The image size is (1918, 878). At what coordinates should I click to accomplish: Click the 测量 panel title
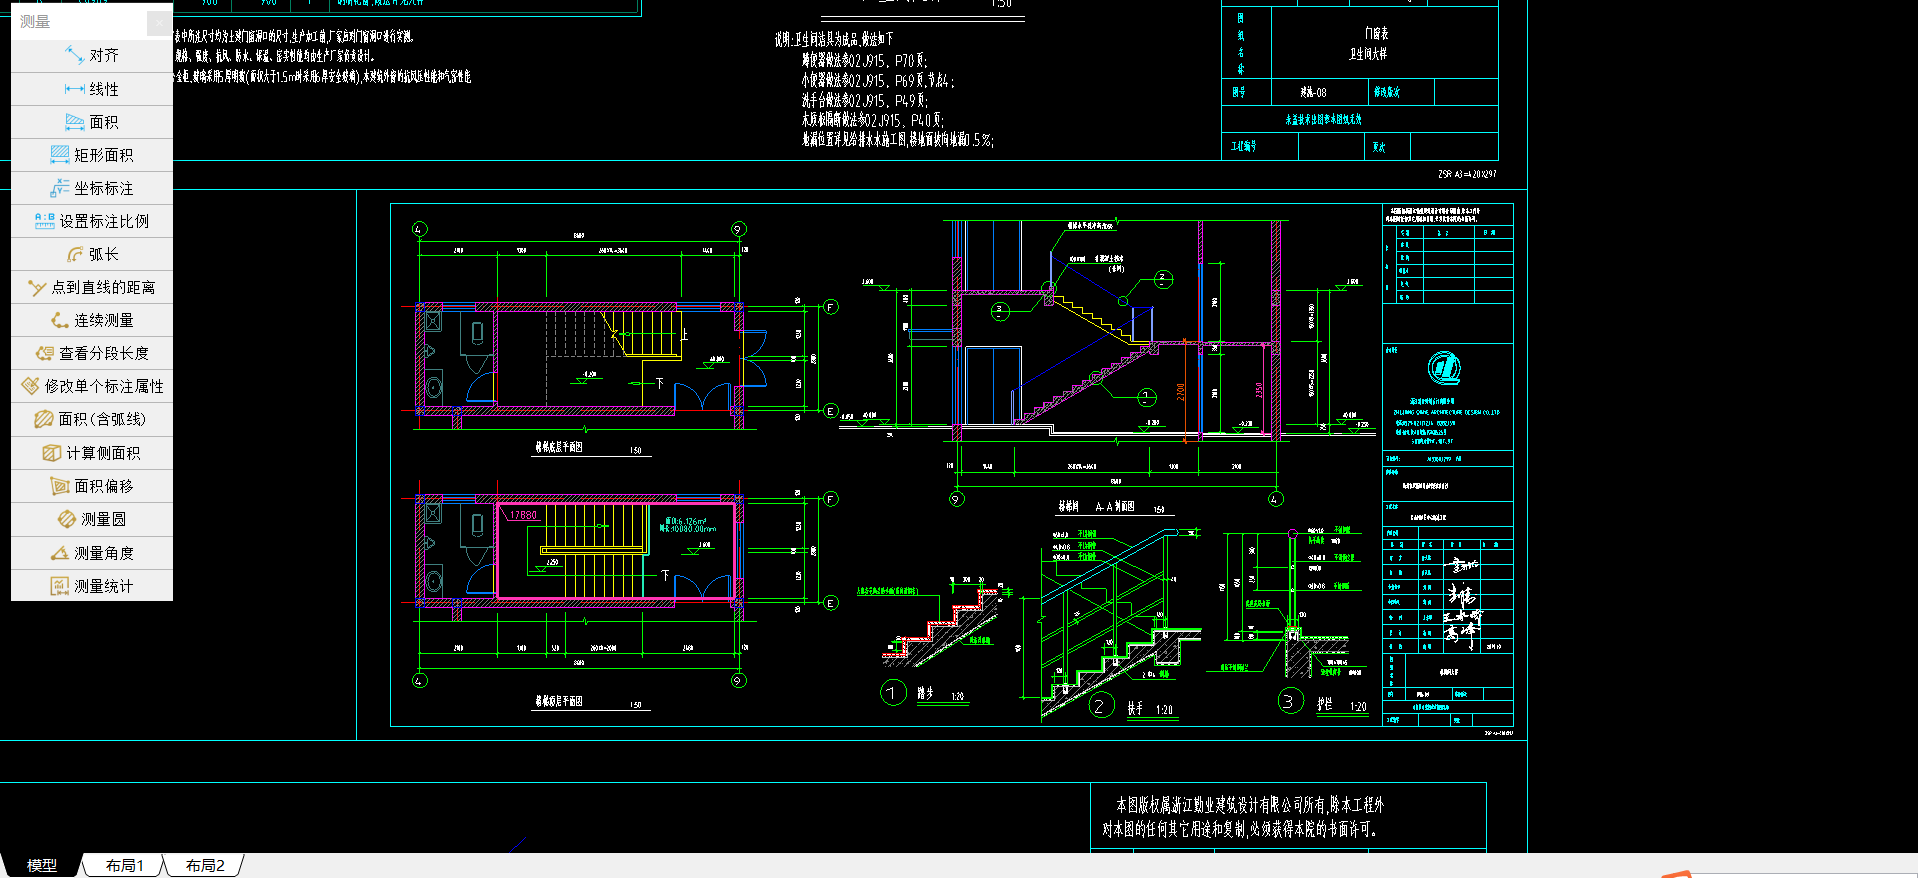coord(35,21)
